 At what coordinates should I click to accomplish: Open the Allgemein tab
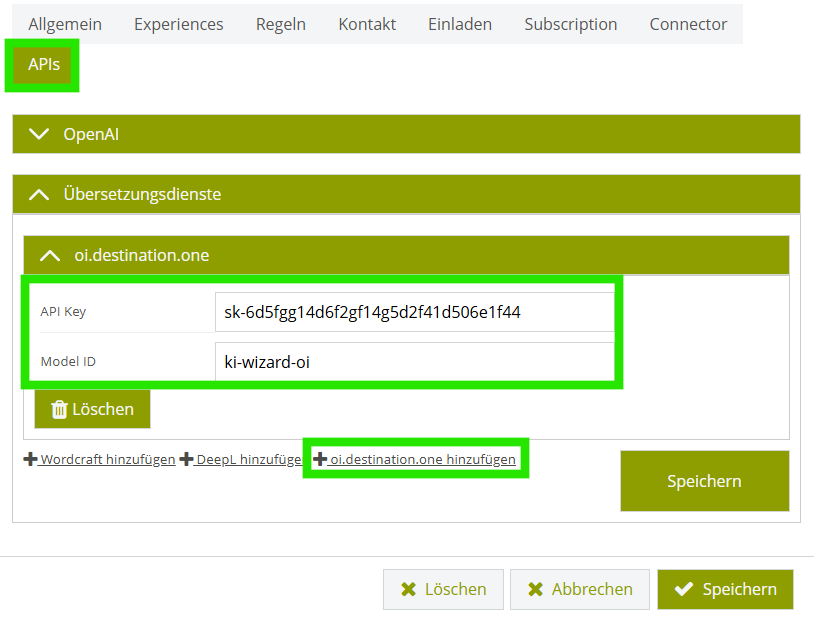click(x=65, y=24)
